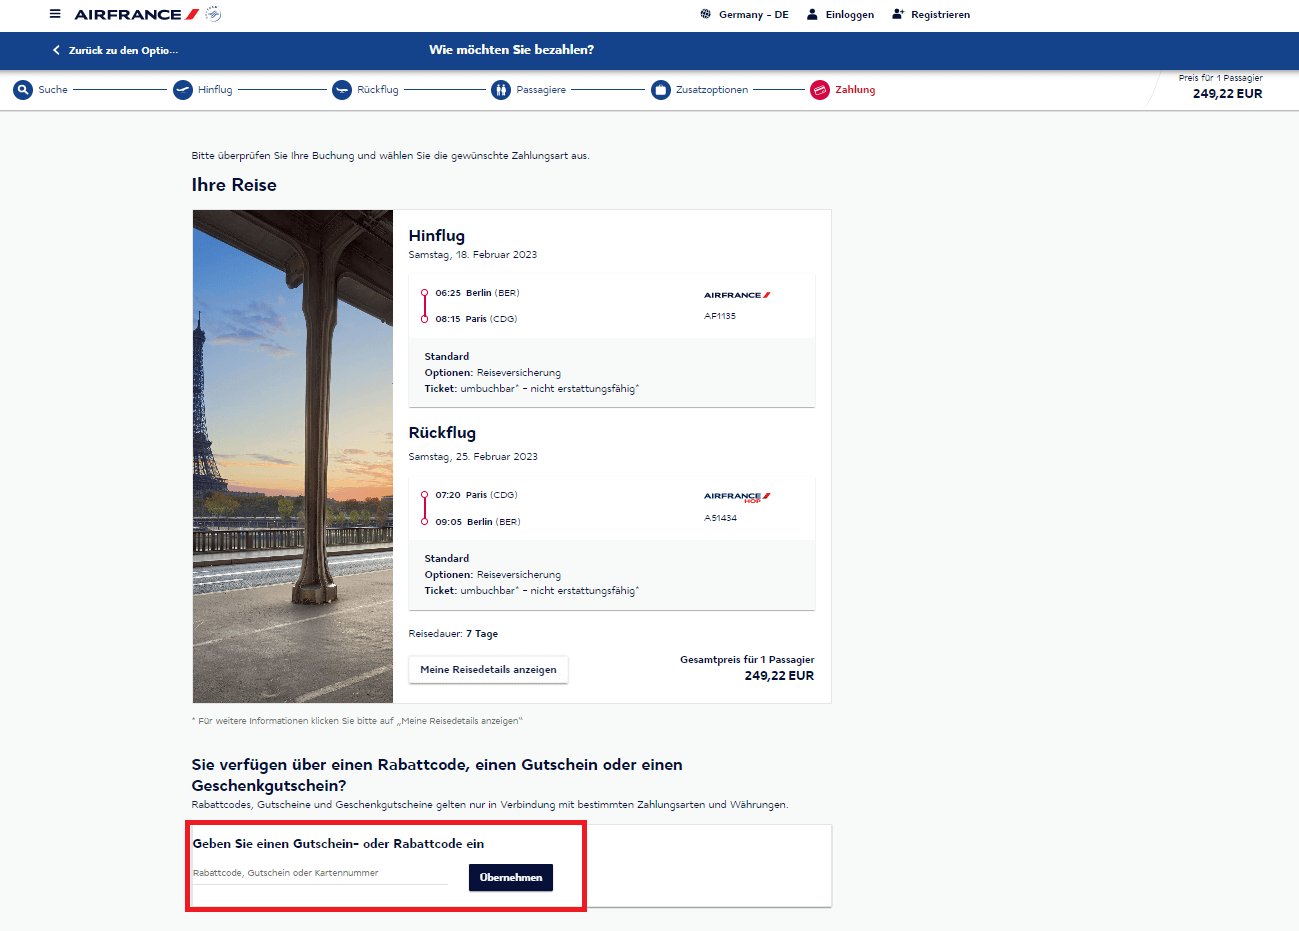Click 07:20 Paris (CDG) departure text
This screenshot has height=931, width=1299.
coord(476,495)
